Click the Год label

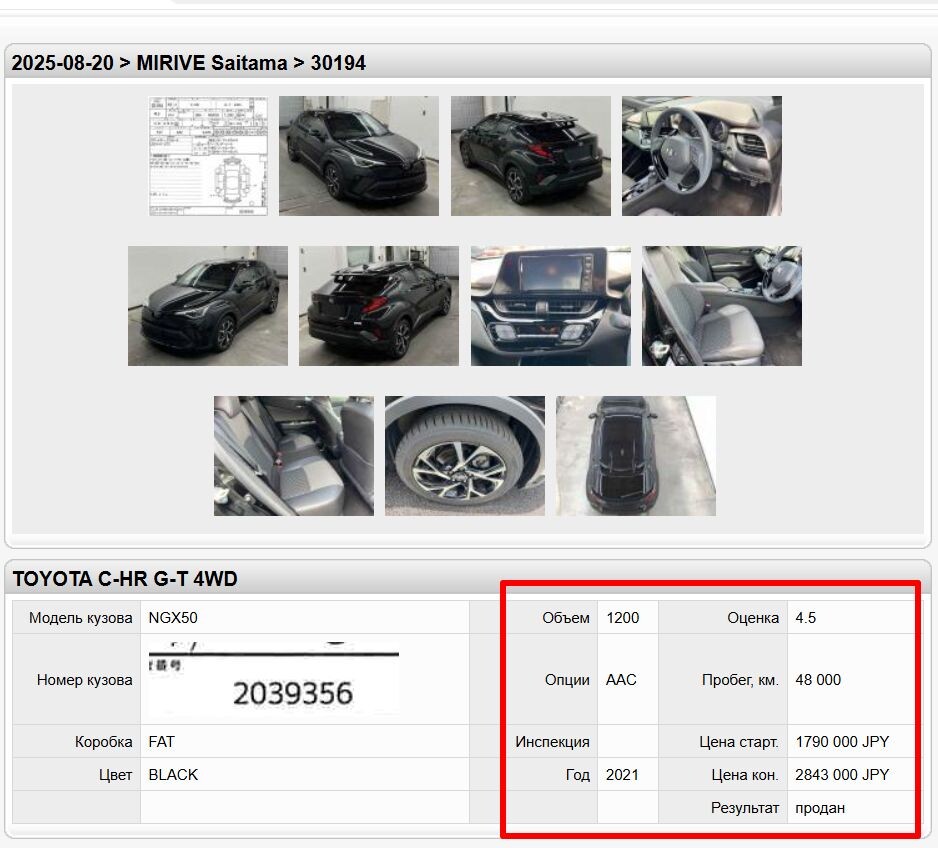click(577, 774)
